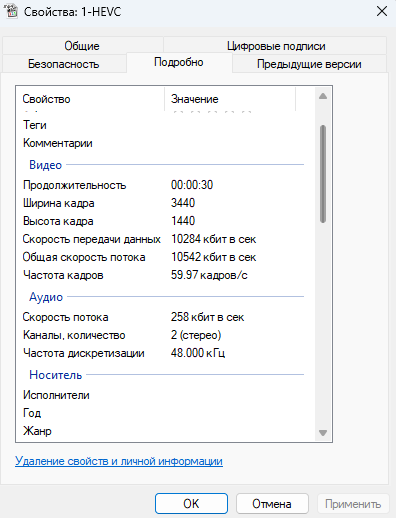Click the 3440 frame width value
Screen dimensions: 396x518
pos(183,203)
